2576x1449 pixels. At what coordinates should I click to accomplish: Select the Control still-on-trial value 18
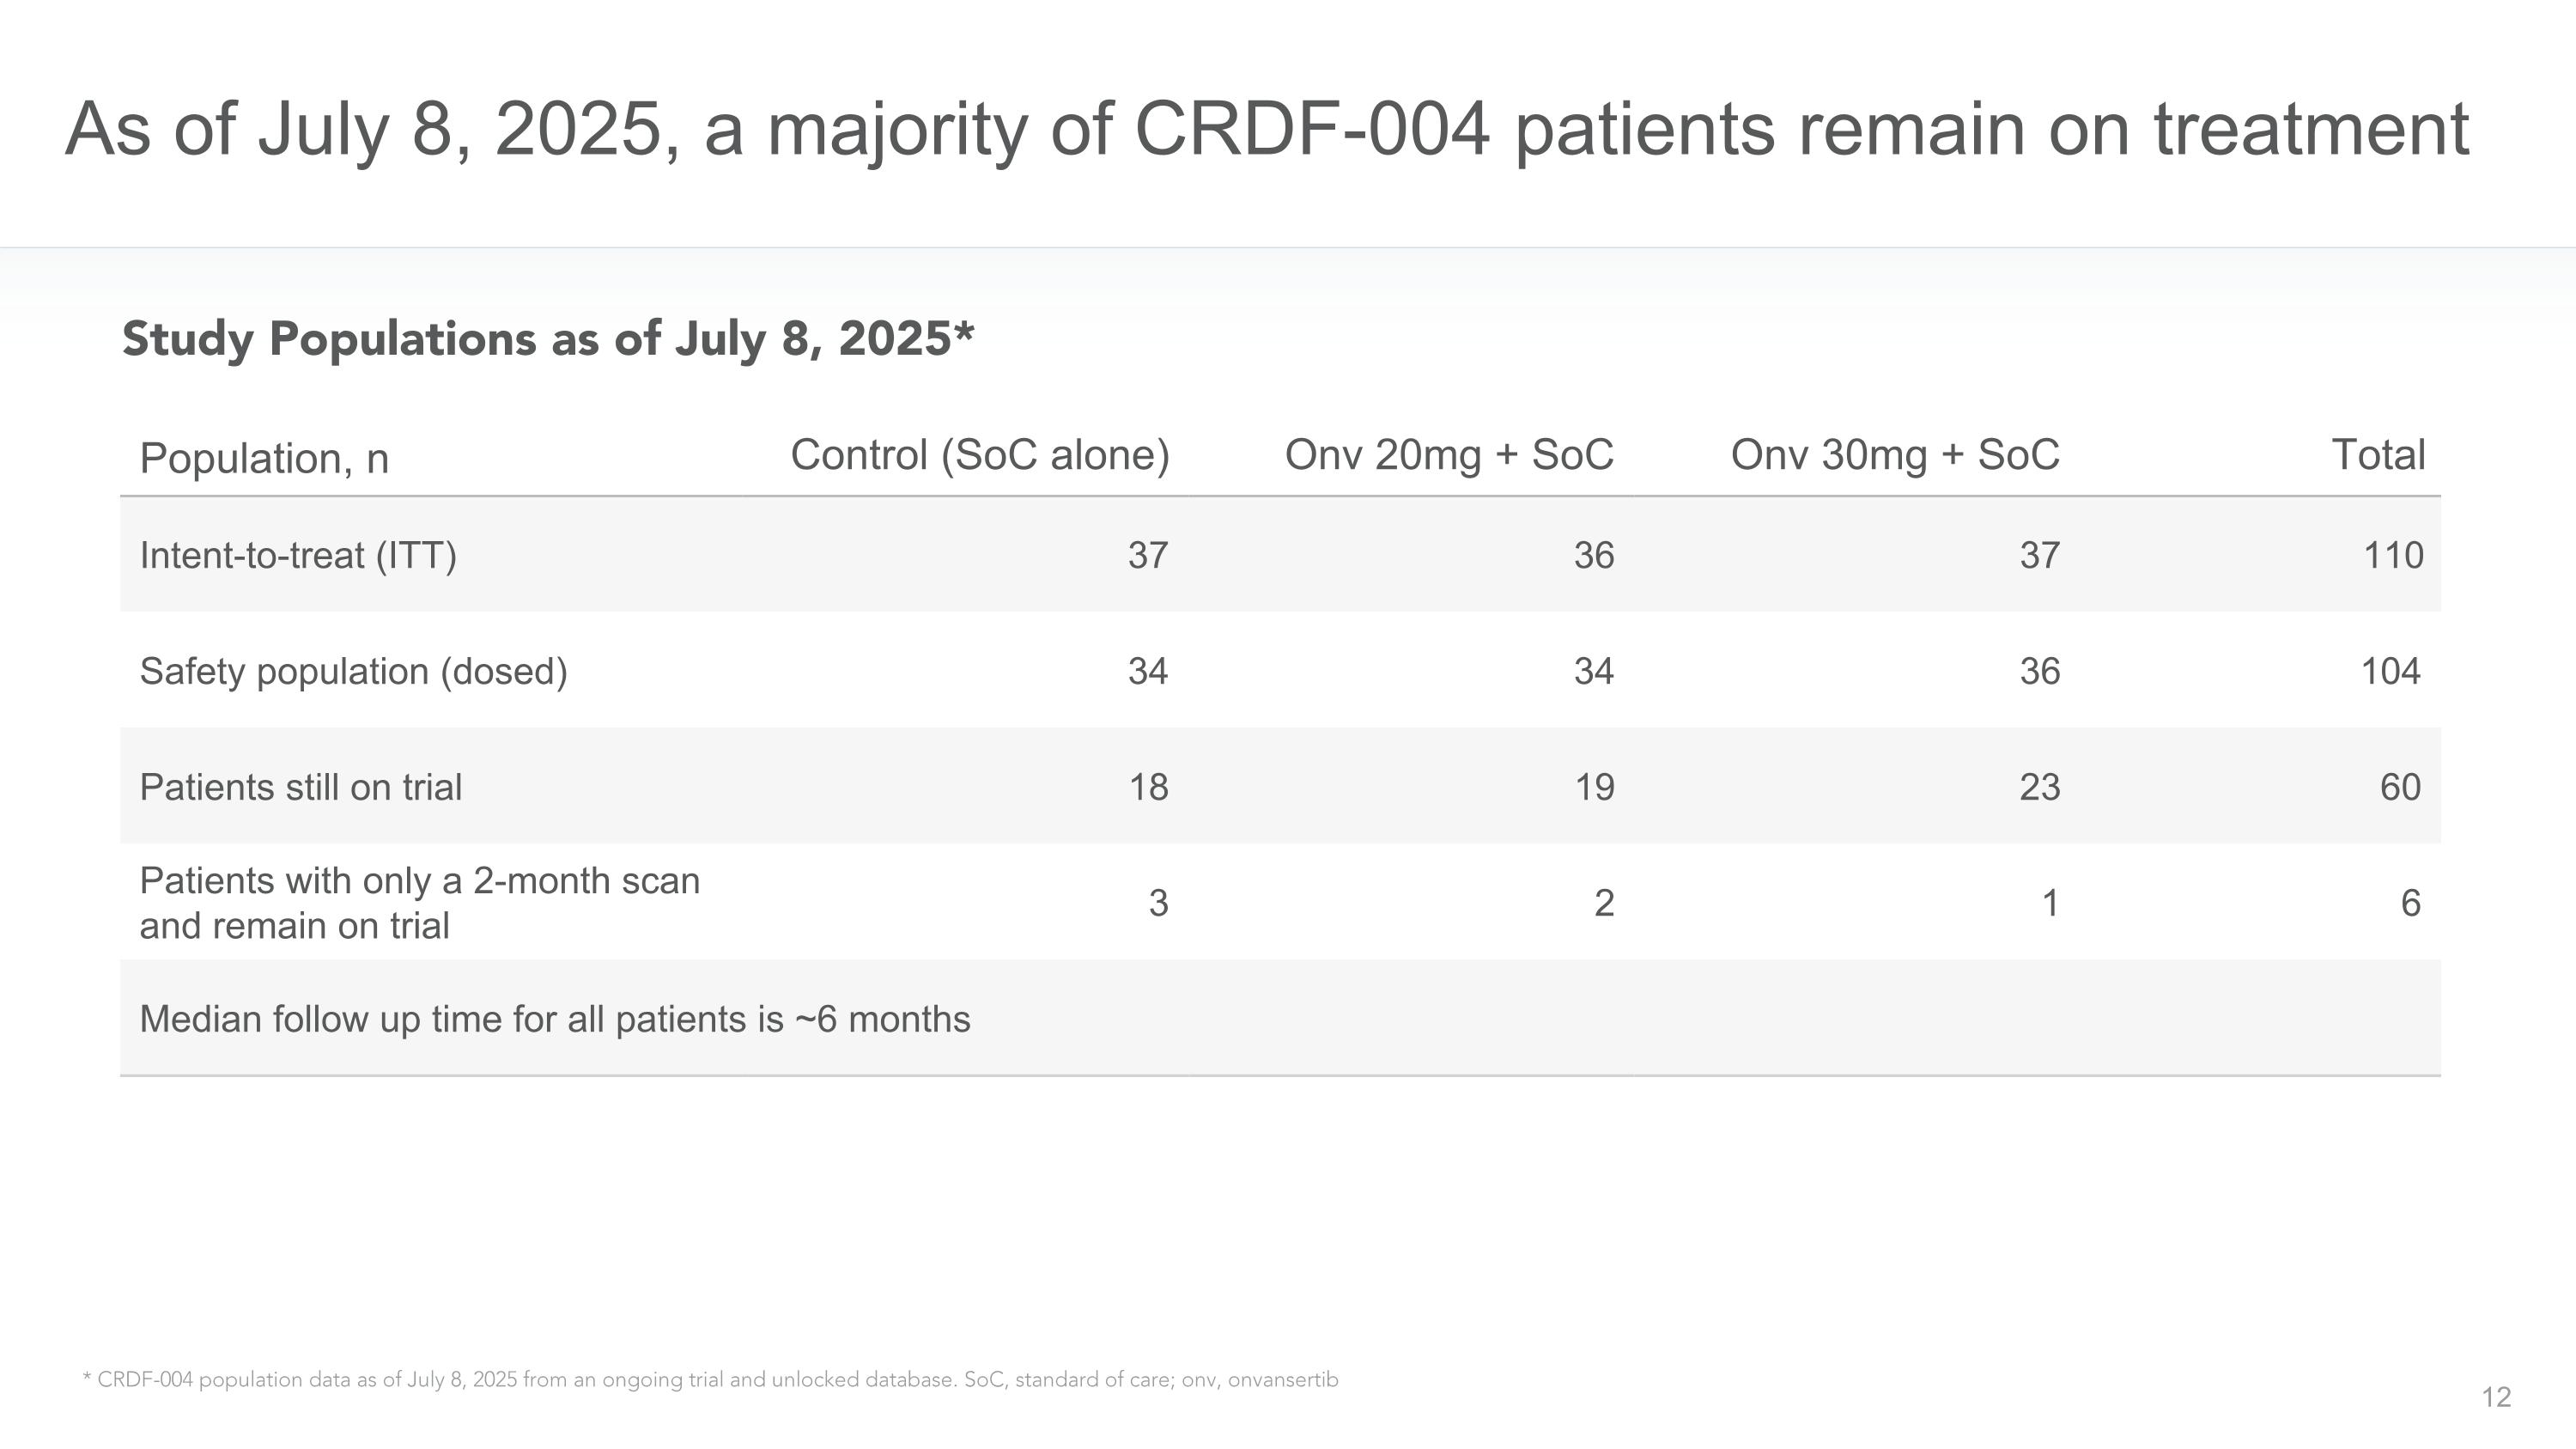coord(1148,787)
